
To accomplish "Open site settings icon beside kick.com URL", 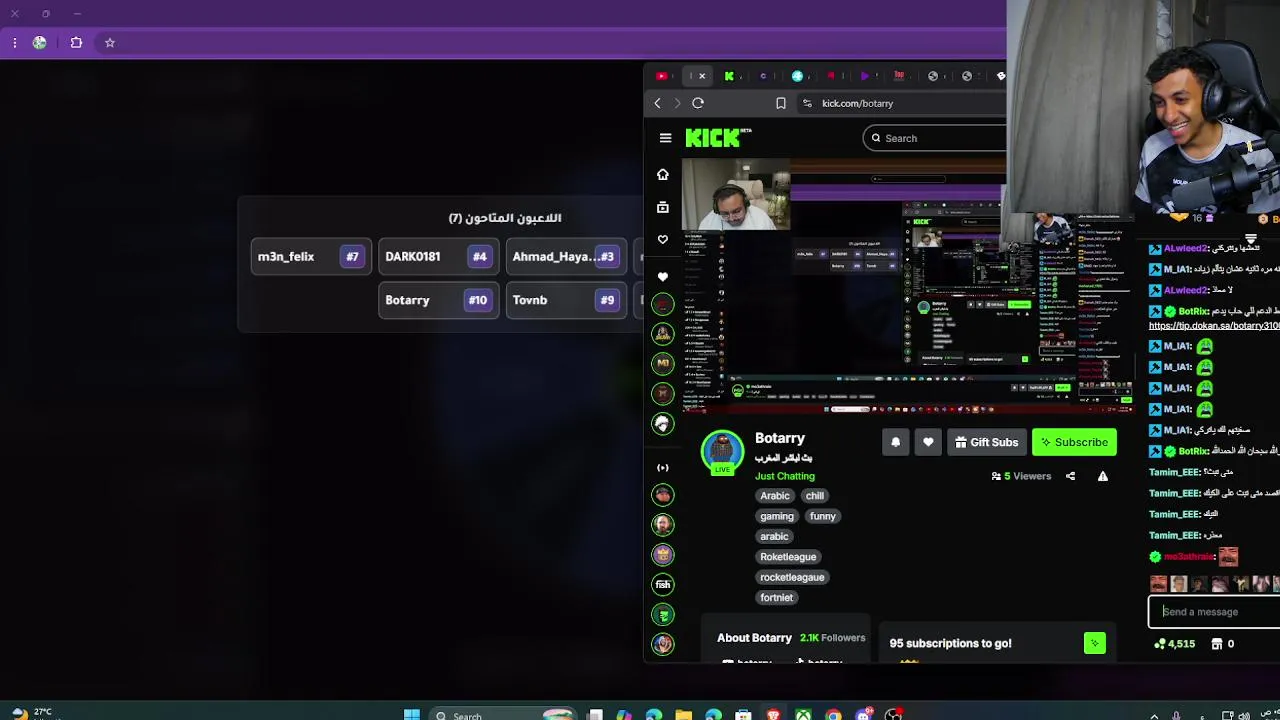I will pos(807,103).
